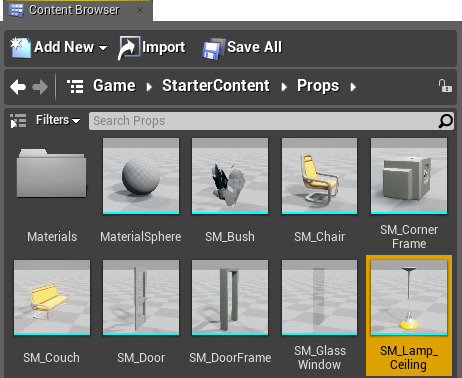Open the Materials folder
Screen dimensions: 462x378
(52, 173)
